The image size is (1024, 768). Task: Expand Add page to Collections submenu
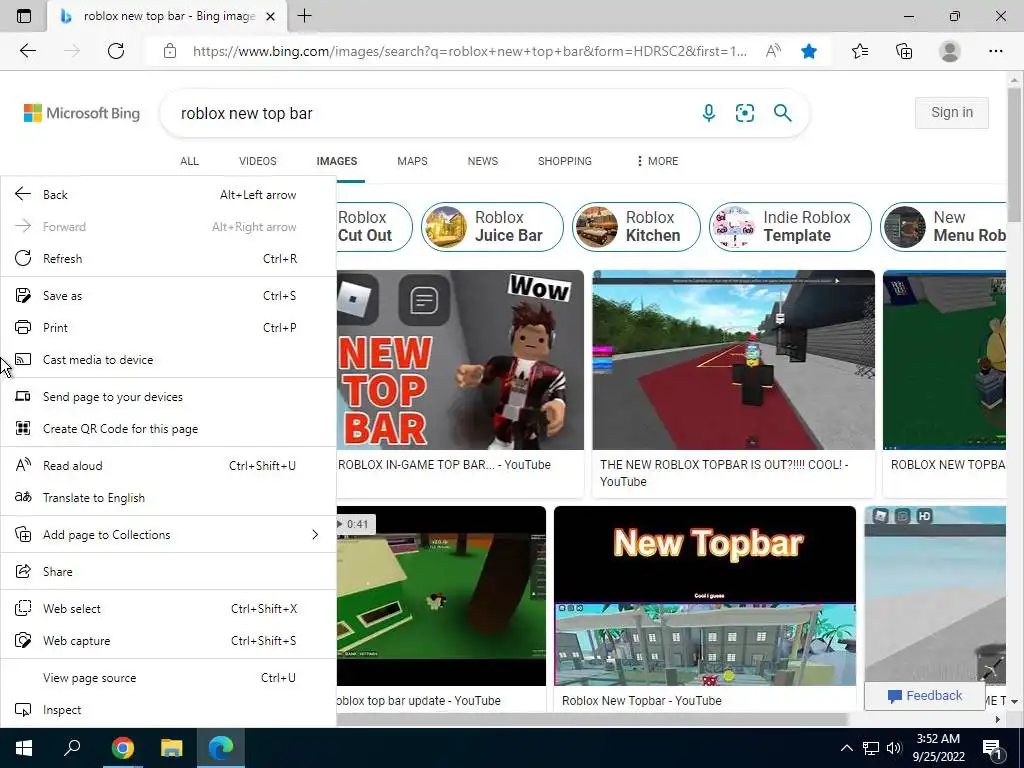coord(168,535)
